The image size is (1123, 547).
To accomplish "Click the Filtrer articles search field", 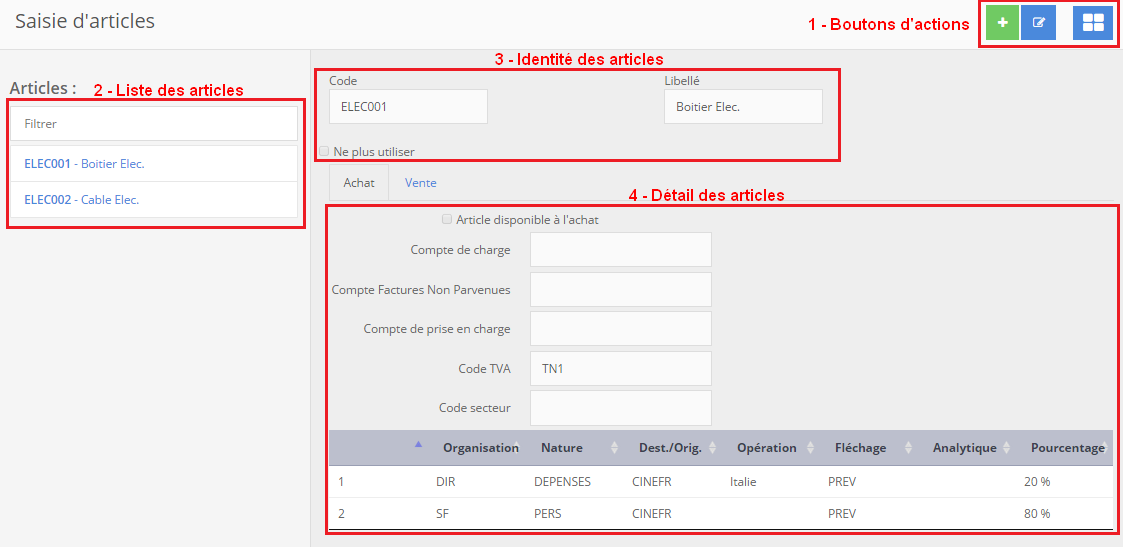I will click(153, 124).
